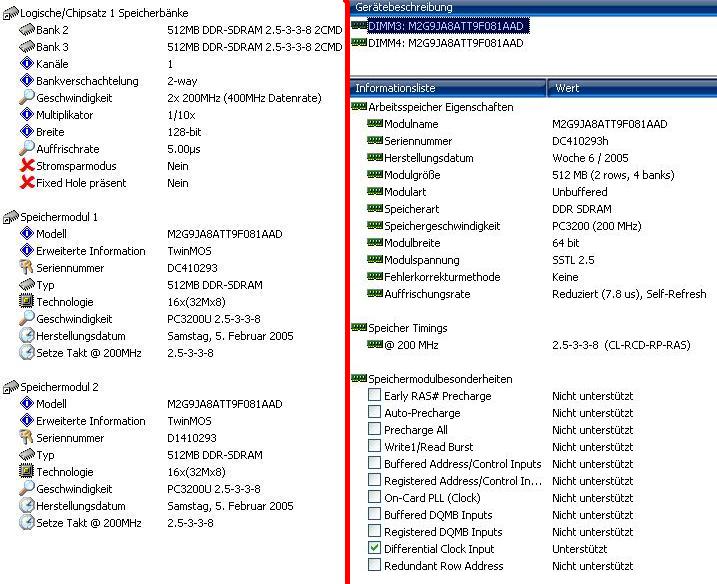Click the info icon next to Bankverschachtelung
The height and width of the screenshot is (584, 717).
[27, 80]
